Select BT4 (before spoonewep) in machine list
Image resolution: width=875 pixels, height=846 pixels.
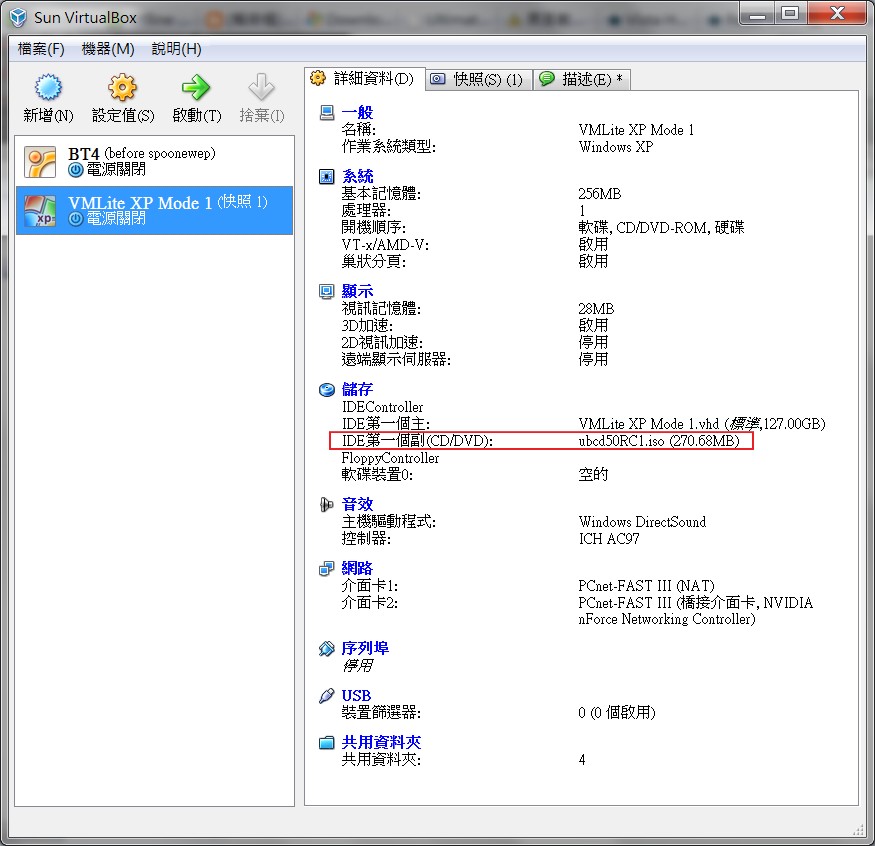point(155,162)
